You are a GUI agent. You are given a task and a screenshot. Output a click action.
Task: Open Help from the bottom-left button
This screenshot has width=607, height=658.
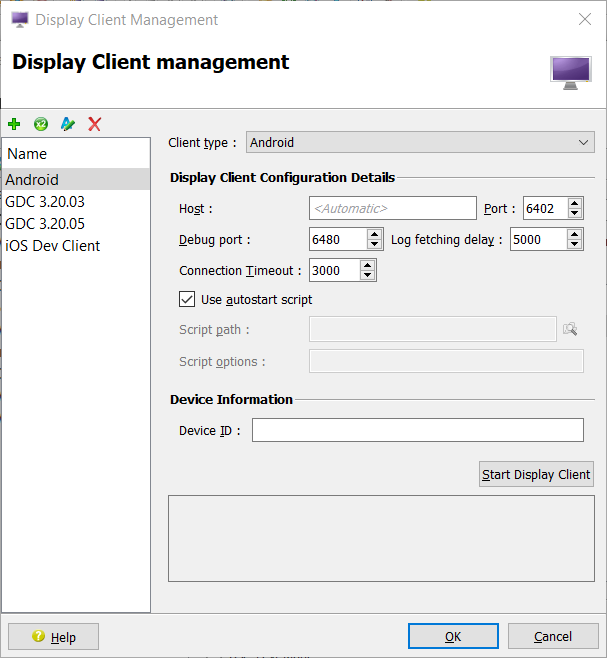(54, 637)
